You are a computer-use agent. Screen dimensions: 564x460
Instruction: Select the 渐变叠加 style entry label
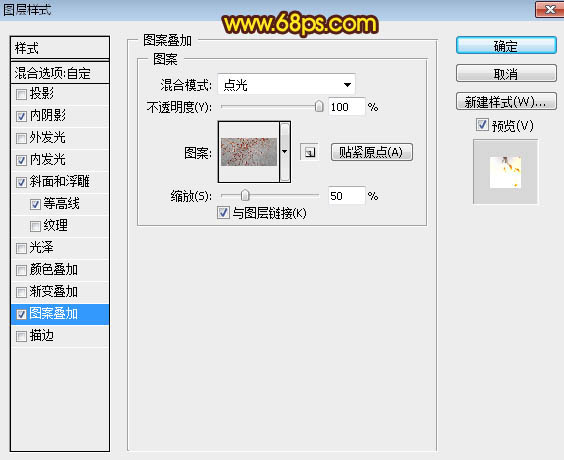(x=54, y=291)
